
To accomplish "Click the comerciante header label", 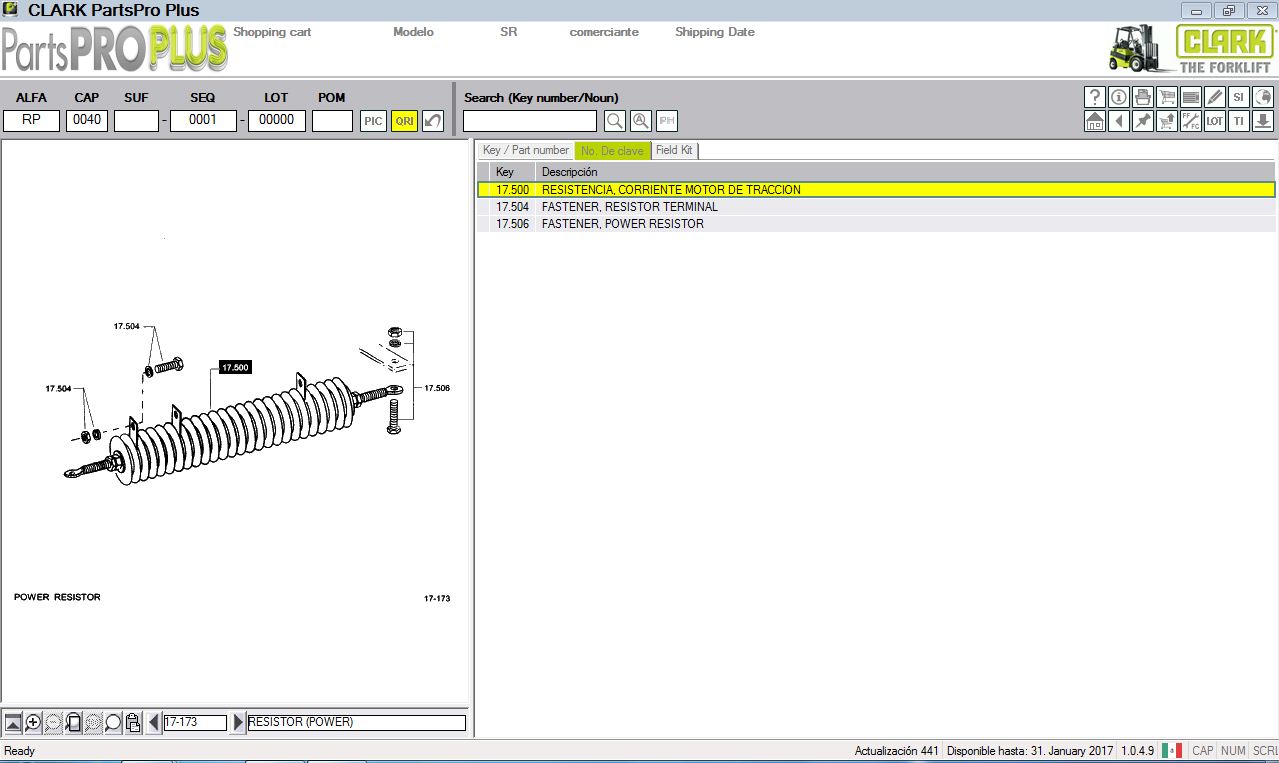I will point(604,32).
